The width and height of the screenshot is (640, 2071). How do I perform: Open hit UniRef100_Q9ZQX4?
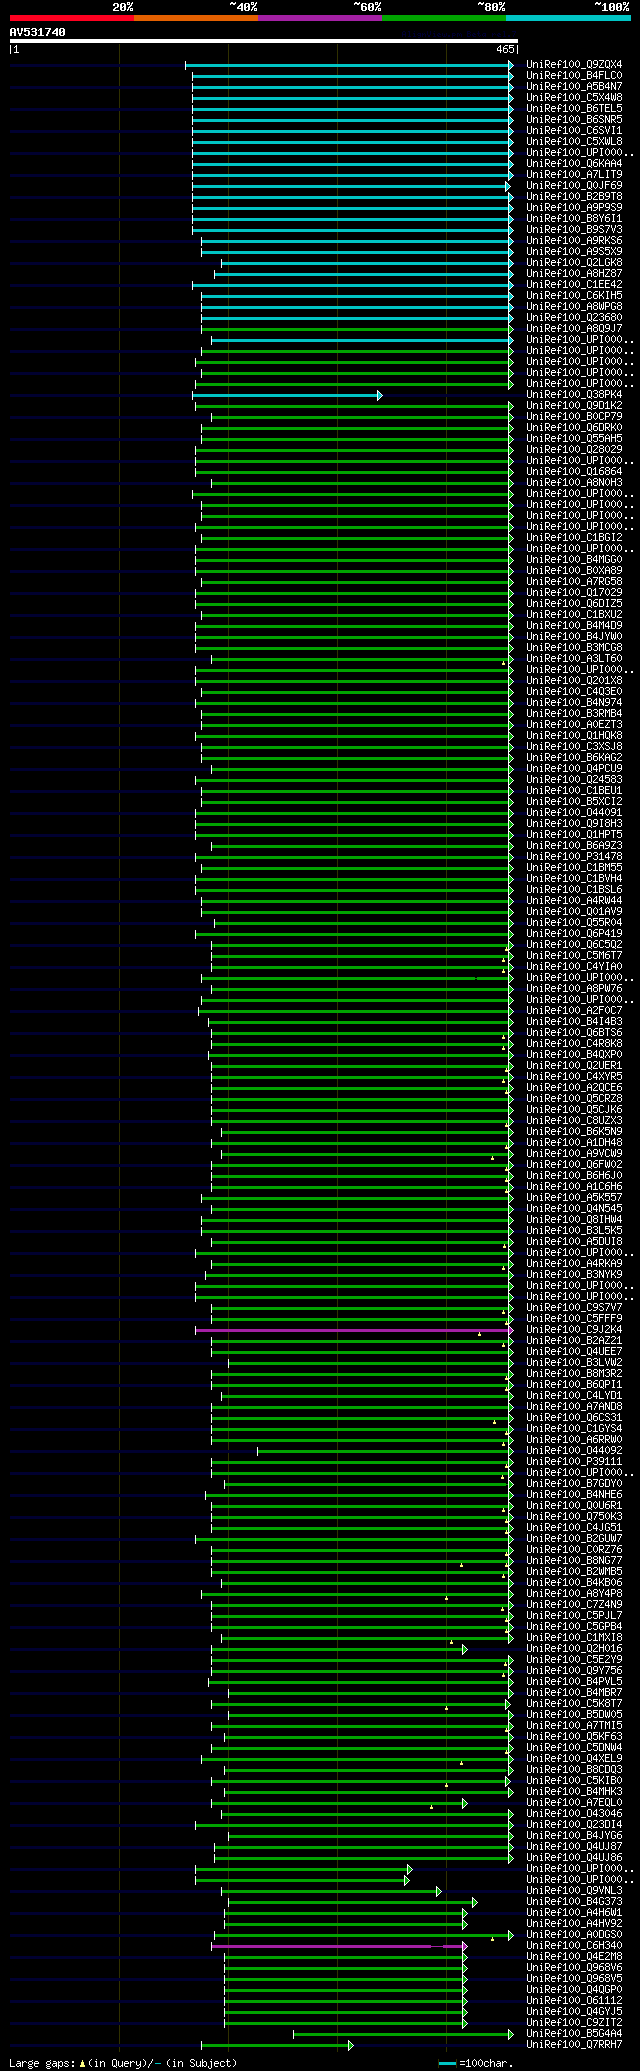click(x=574, y=65)
